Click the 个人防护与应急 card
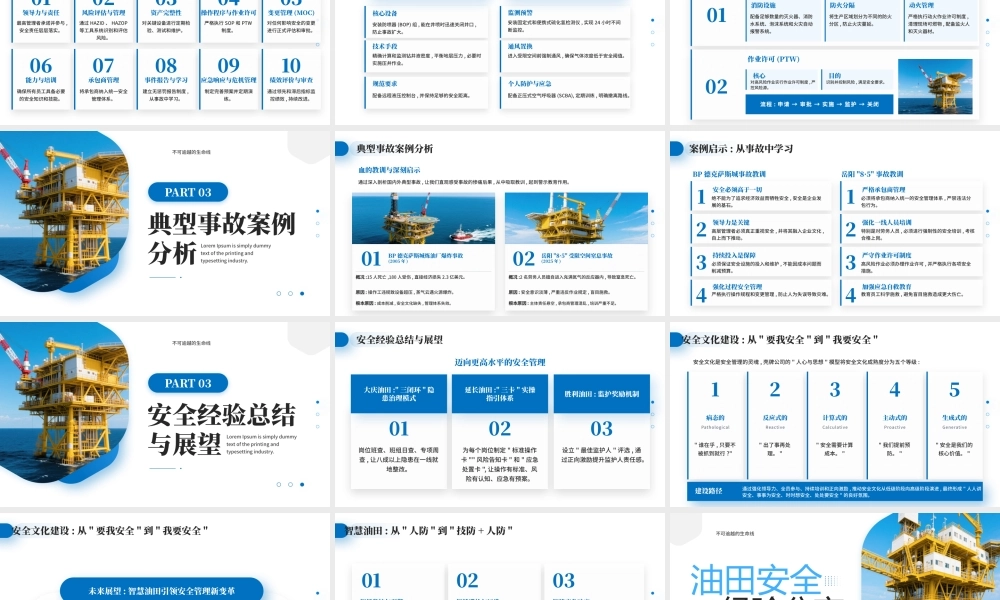The image size is (1000, 600). [x=566, y=92]
